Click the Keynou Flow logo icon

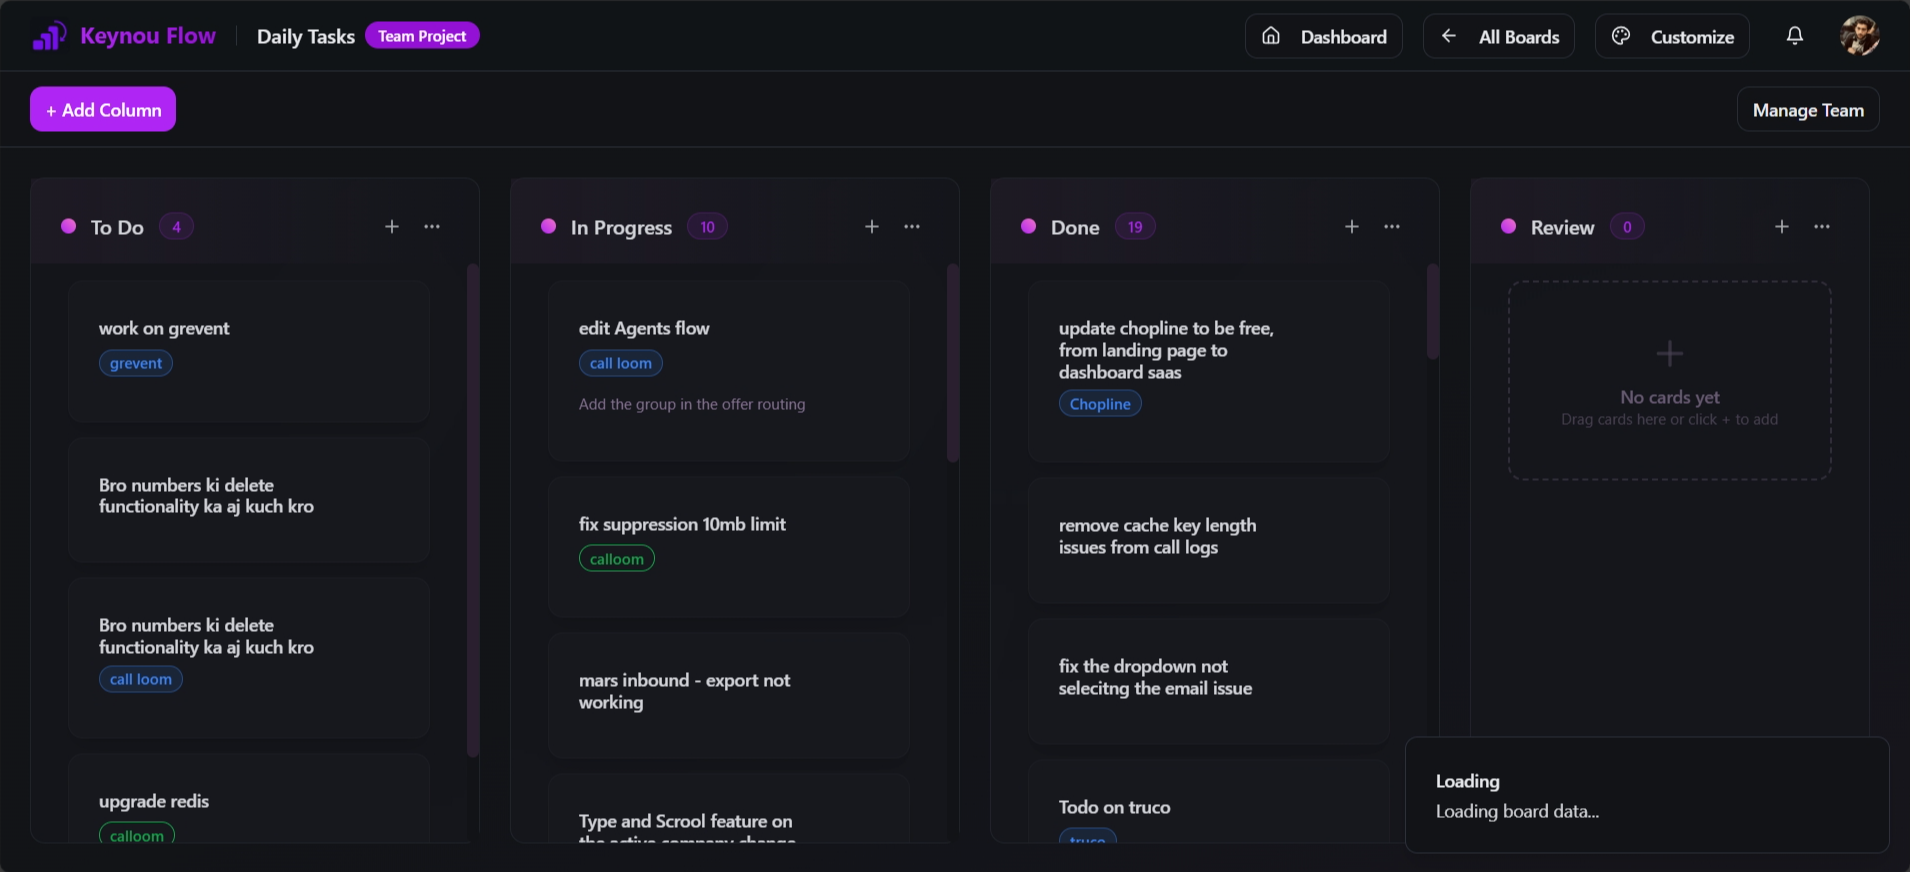pos(49,36)
